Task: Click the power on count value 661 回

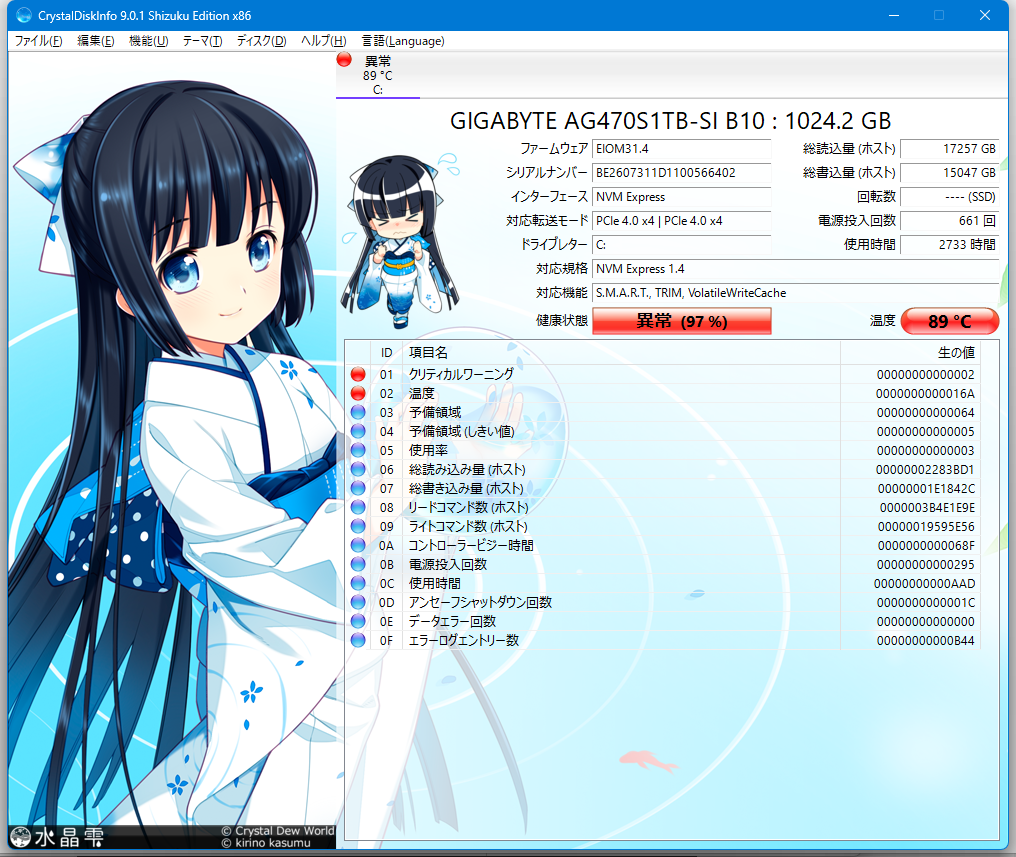Action: 950,221
